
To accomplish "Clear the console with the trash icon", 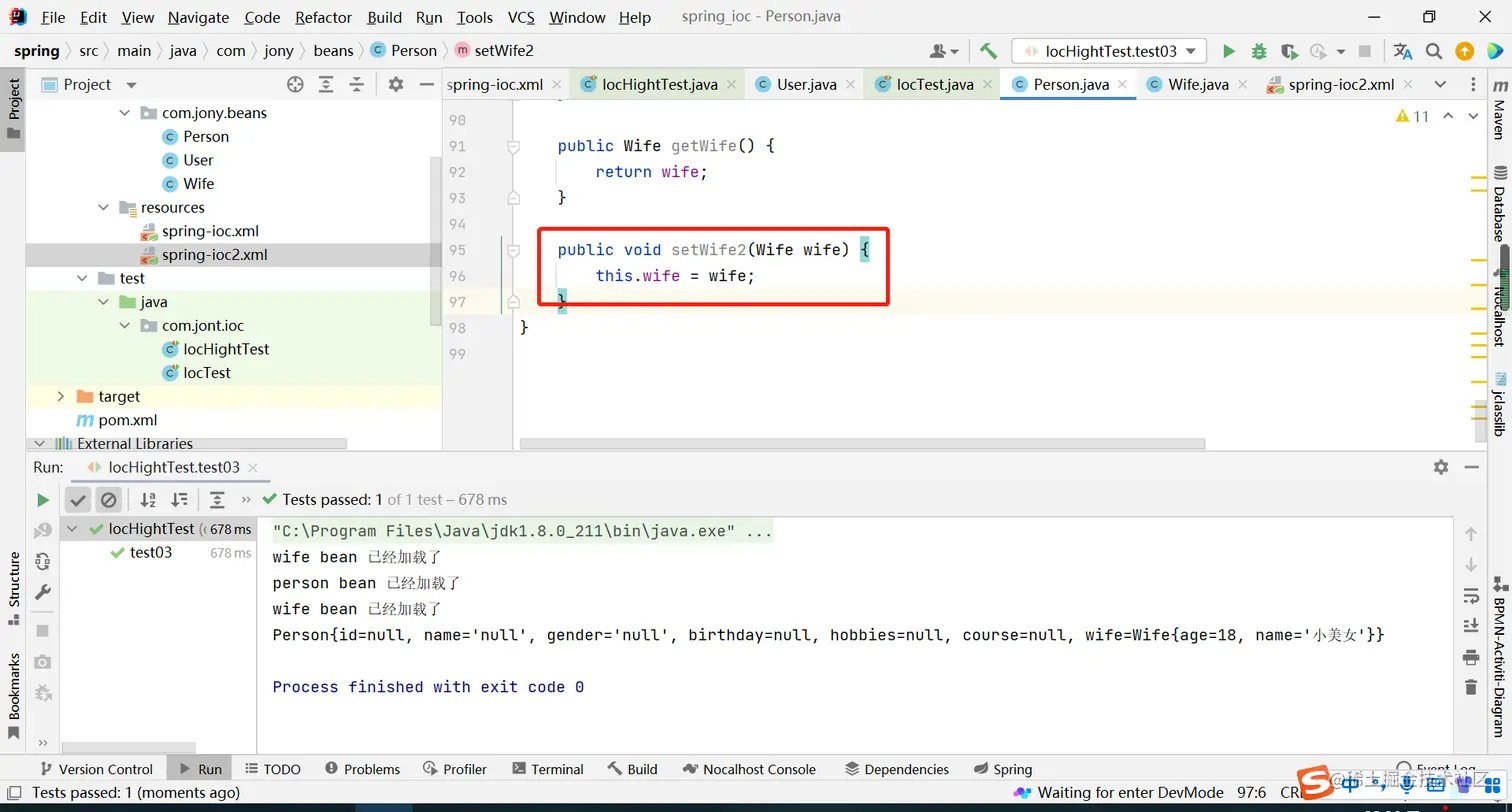I will 1470,687.
